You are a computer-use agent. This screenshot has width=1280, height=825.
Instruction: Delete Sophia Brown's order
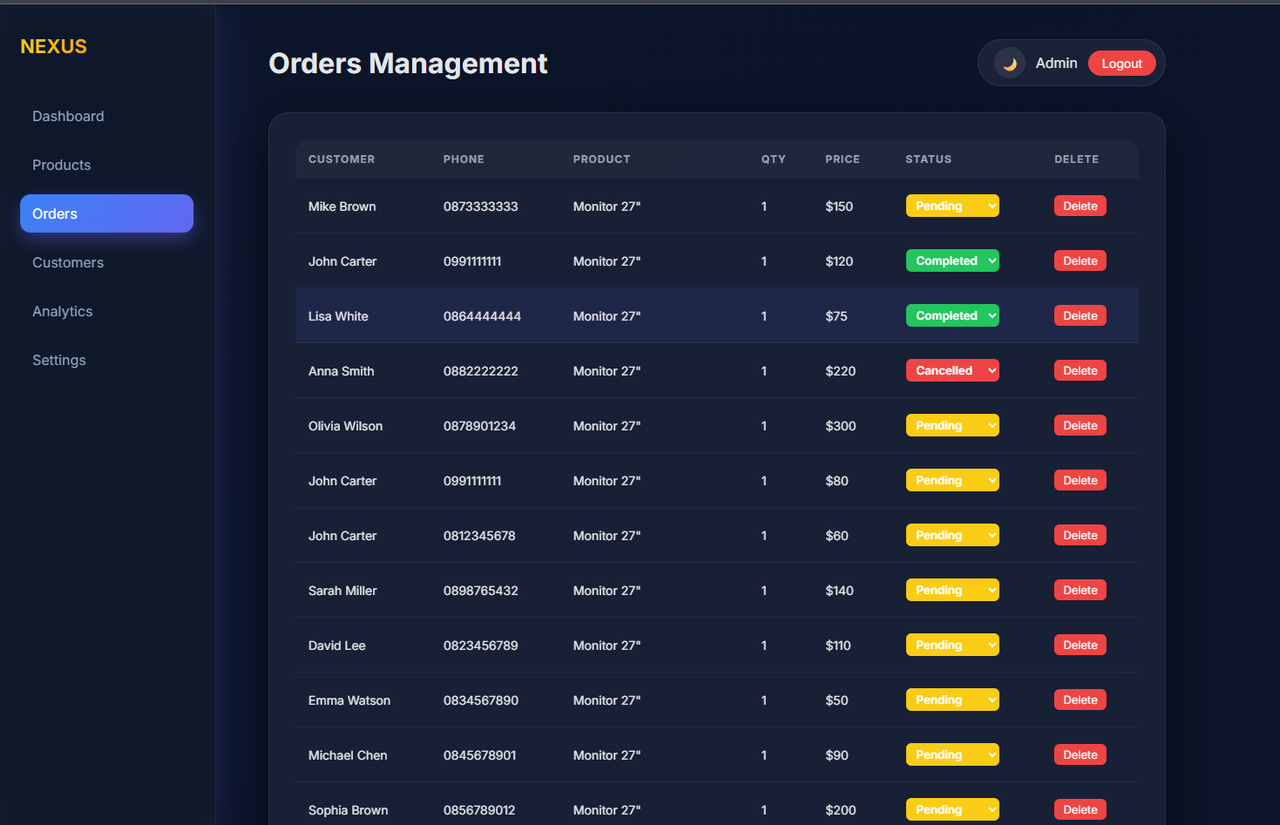point(1080,810)
